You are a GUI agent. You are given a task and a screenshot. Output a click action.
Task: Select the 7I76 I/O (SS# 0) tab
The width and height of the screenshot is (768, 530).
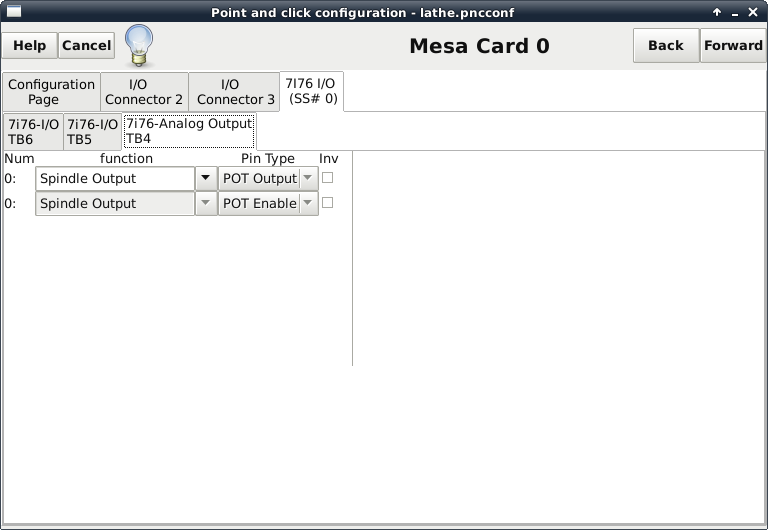(x=312, y=91)
